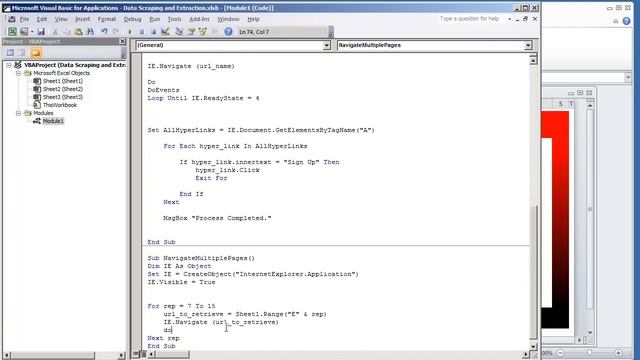
Task: Select Sheet3 (Sheet3) in project tree
Action: coord(63,97)
